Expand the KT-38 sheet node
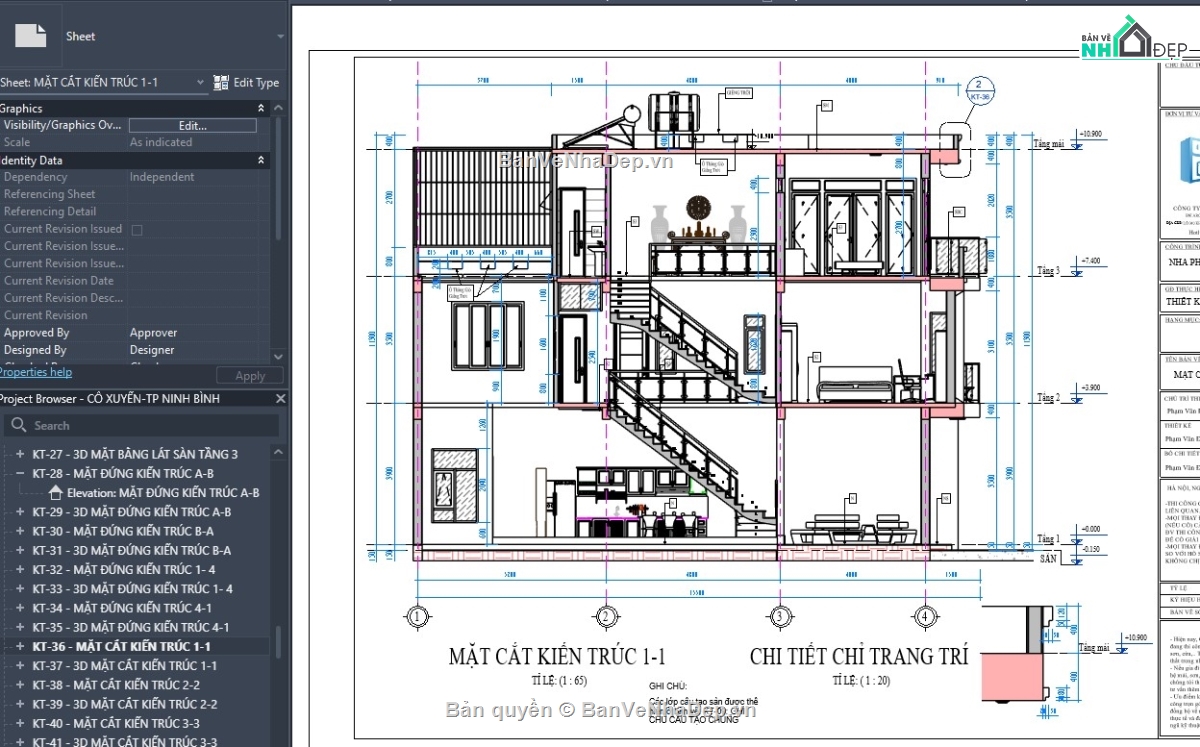Viewport: 1200px width, 747px height. point(19,685)
